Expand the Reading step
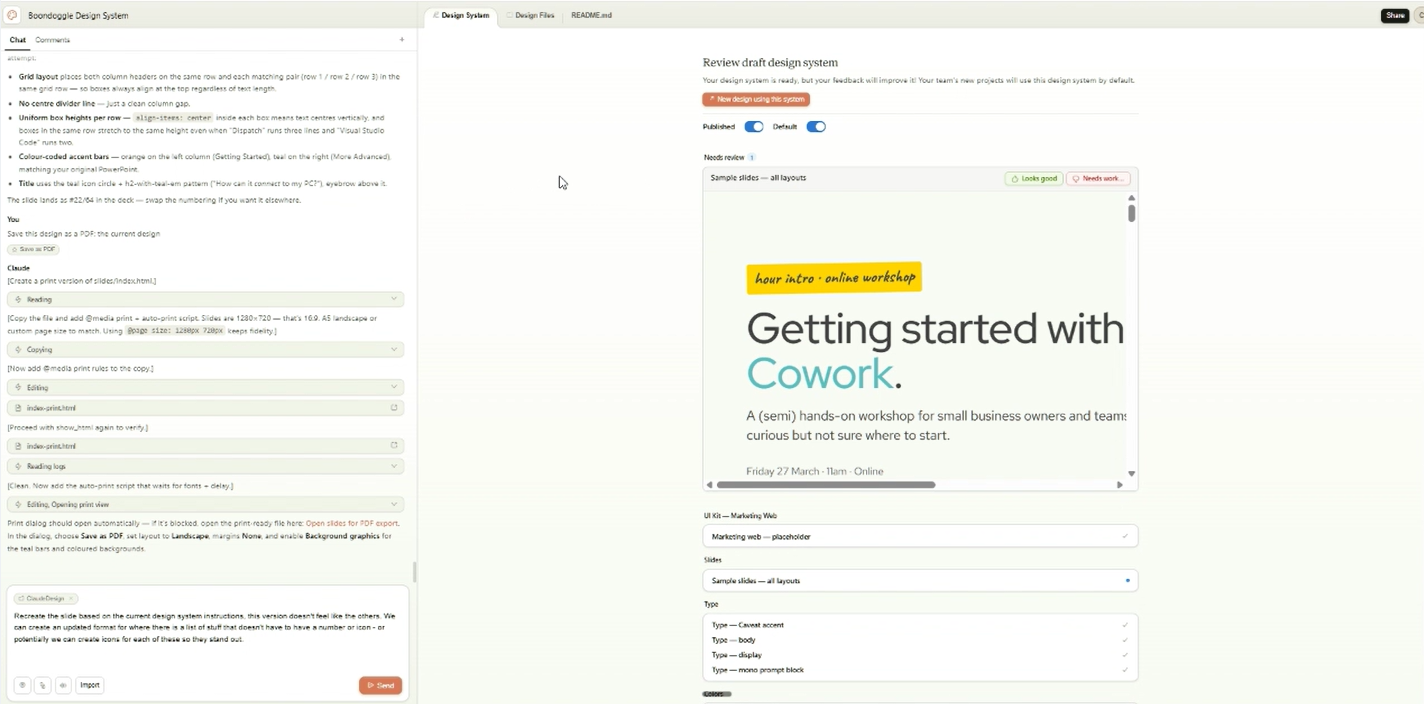Viewport: 1424px width, 704px height. (205, 299)
